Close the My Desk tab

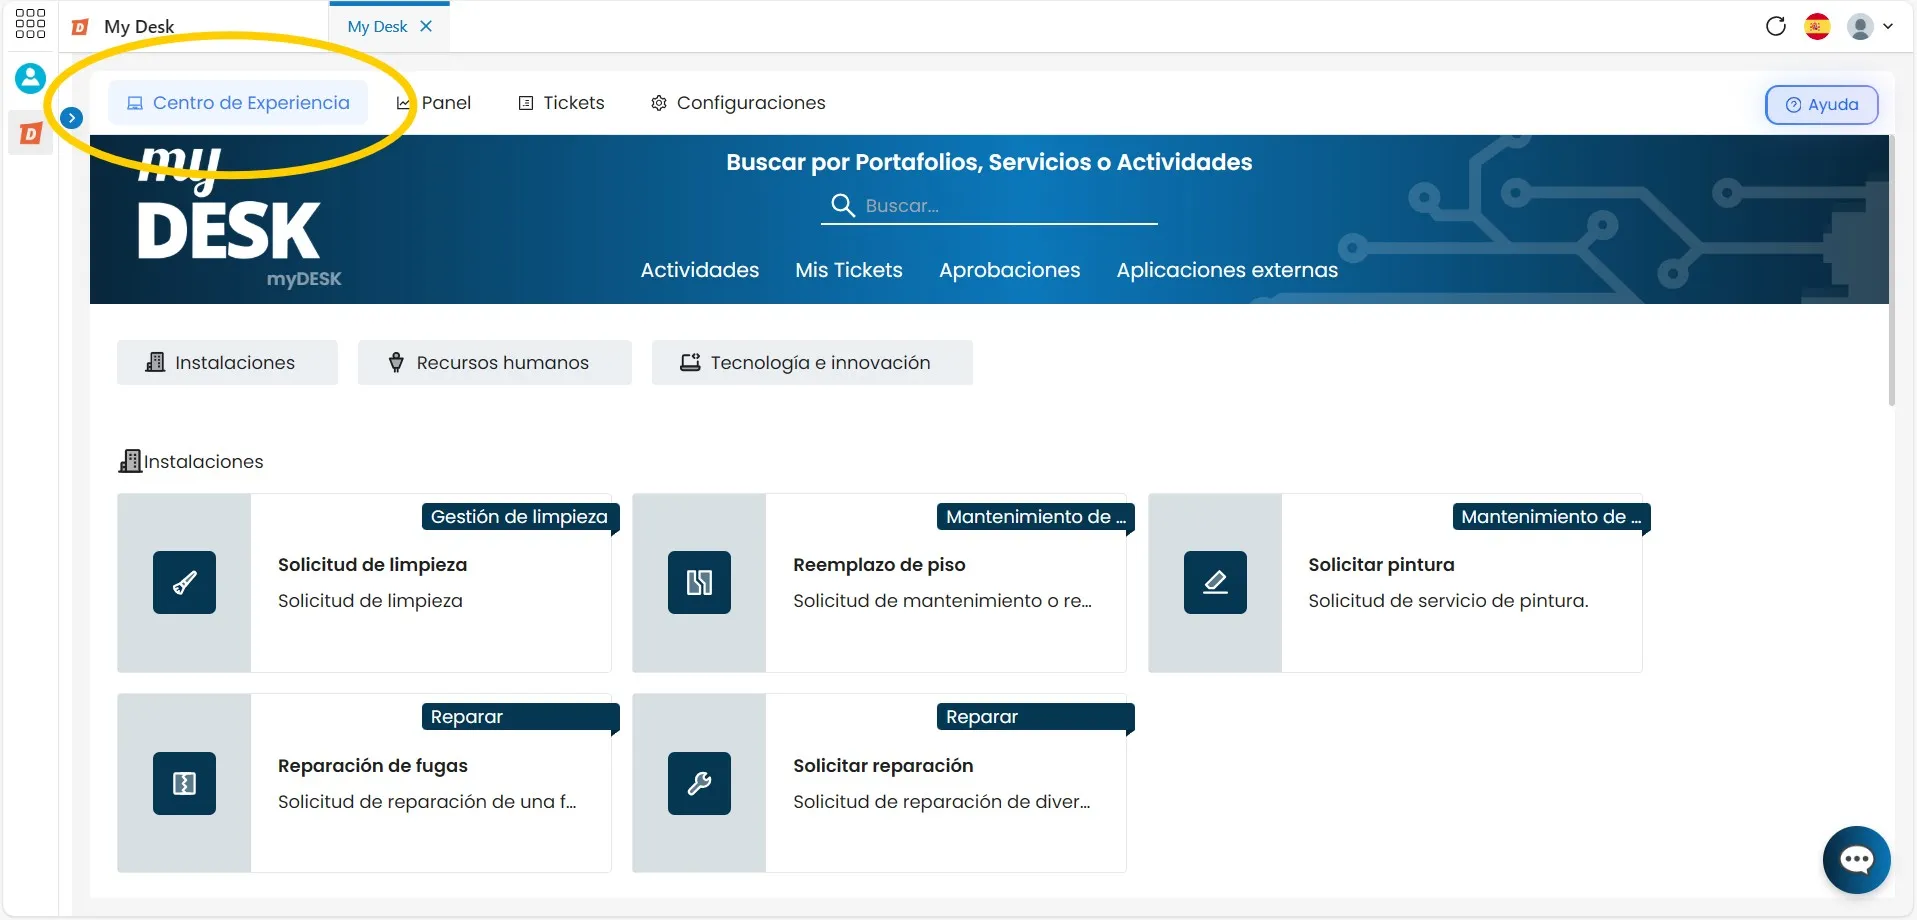(426, 26)
